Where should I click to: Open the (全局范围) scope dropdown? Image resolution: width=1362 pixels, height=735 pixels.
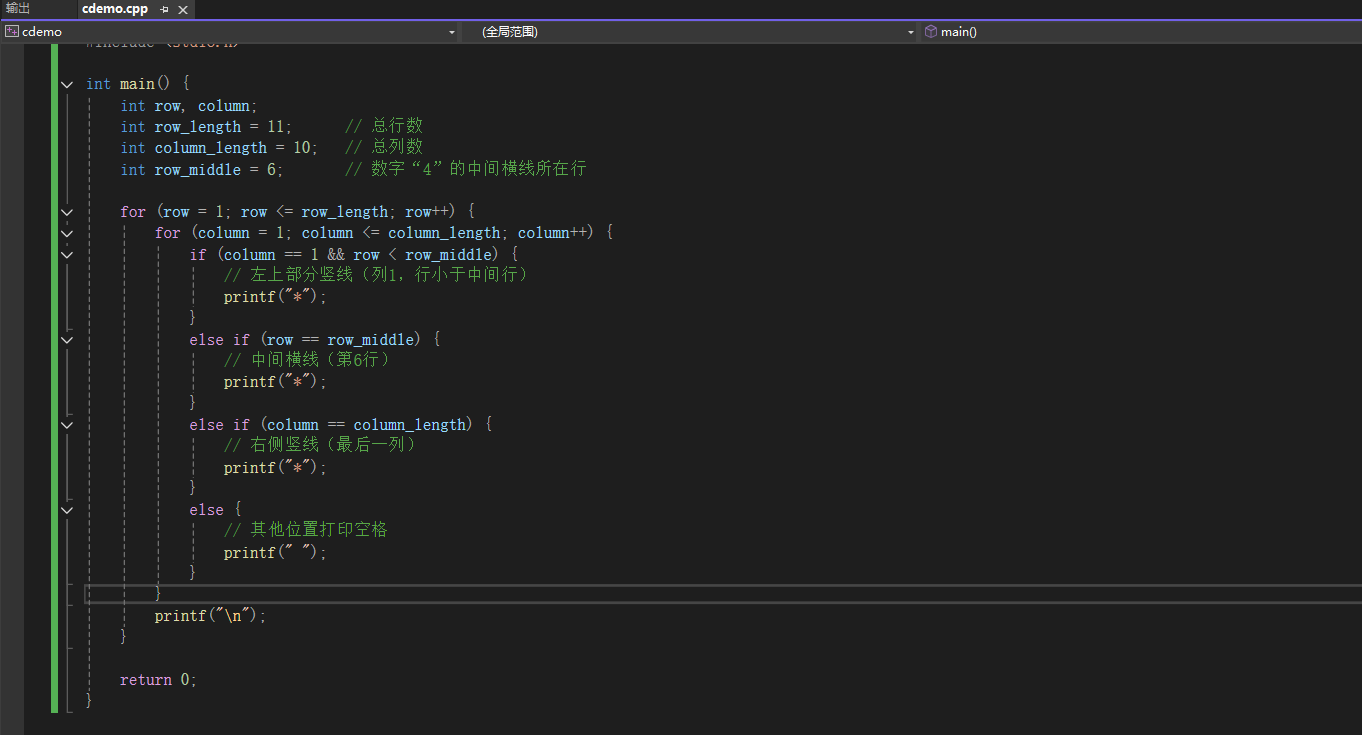coord(909,31)
